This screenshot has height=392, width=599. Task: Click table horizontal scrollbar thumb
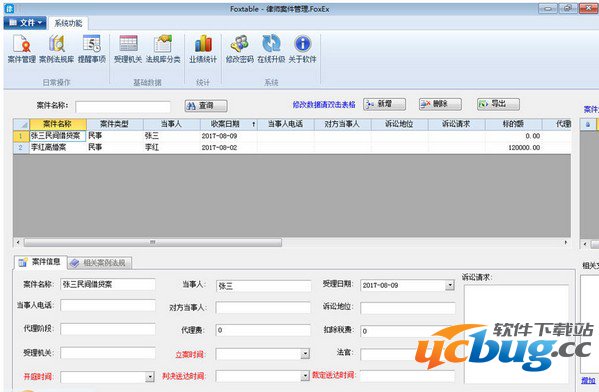tap(153, 243)
